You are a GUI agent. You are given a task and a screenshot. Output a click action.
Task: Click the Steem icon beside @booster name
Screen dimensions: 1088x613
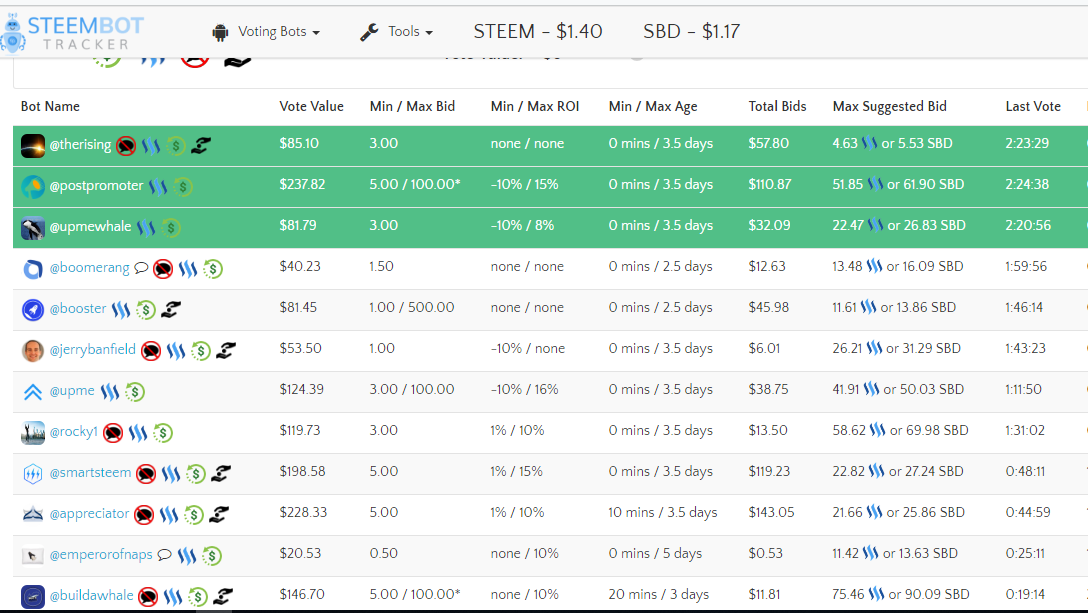point(121,310)
